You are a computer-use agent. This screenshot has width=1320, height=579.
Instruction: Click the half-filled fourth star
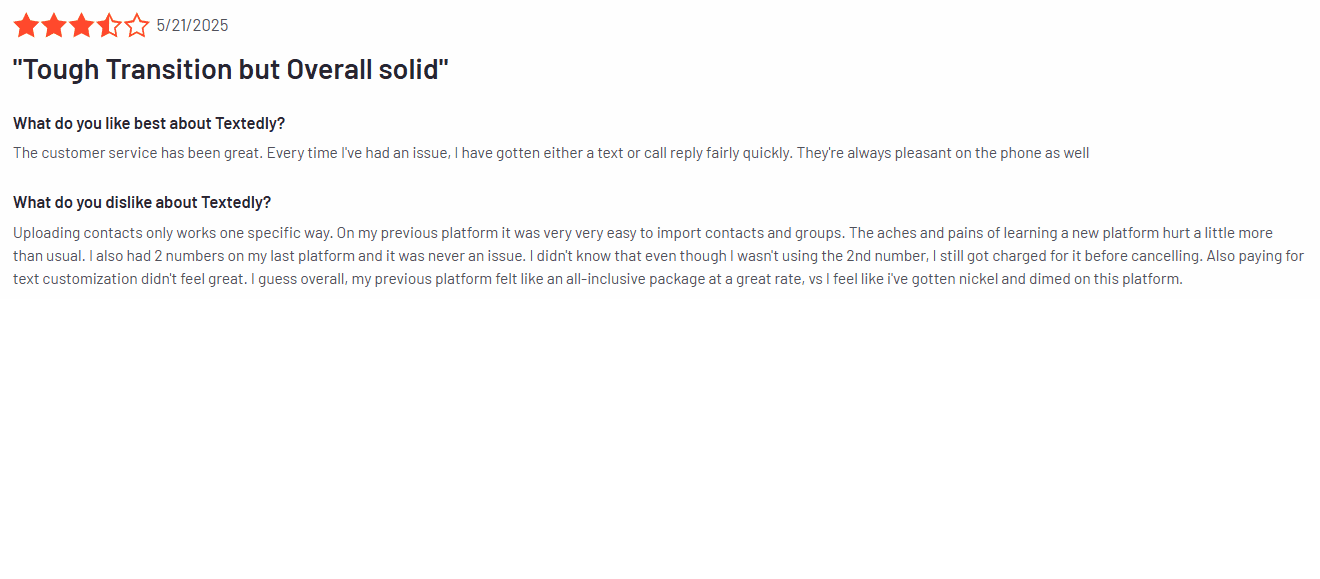coord(108,25)
